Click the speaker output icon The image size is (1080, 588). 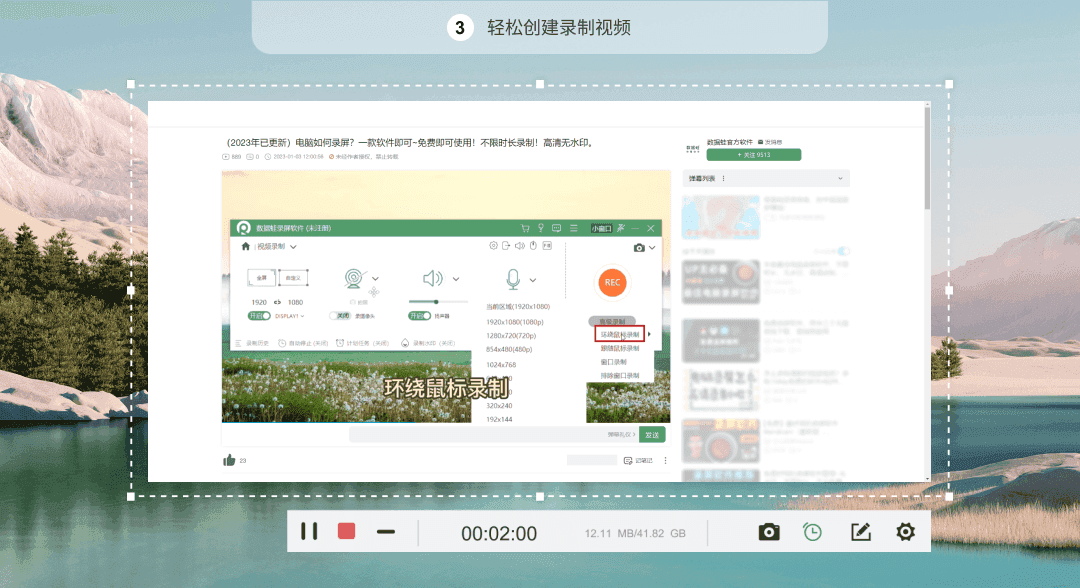(x=434, y=279)
